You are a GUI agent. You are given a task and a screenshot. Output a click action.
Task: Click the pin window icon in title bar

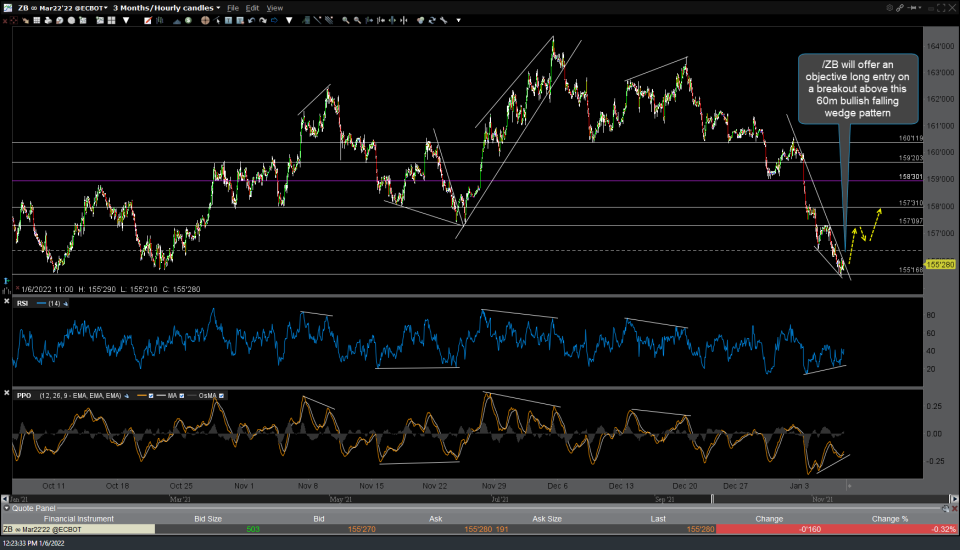pos(911,7)
